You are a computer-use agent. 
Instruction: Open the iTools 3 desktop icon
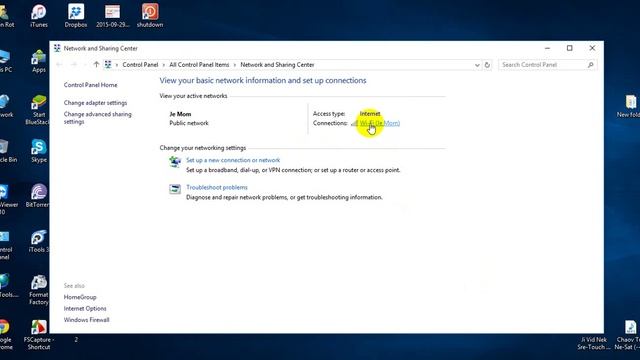(x=39, y=240)
